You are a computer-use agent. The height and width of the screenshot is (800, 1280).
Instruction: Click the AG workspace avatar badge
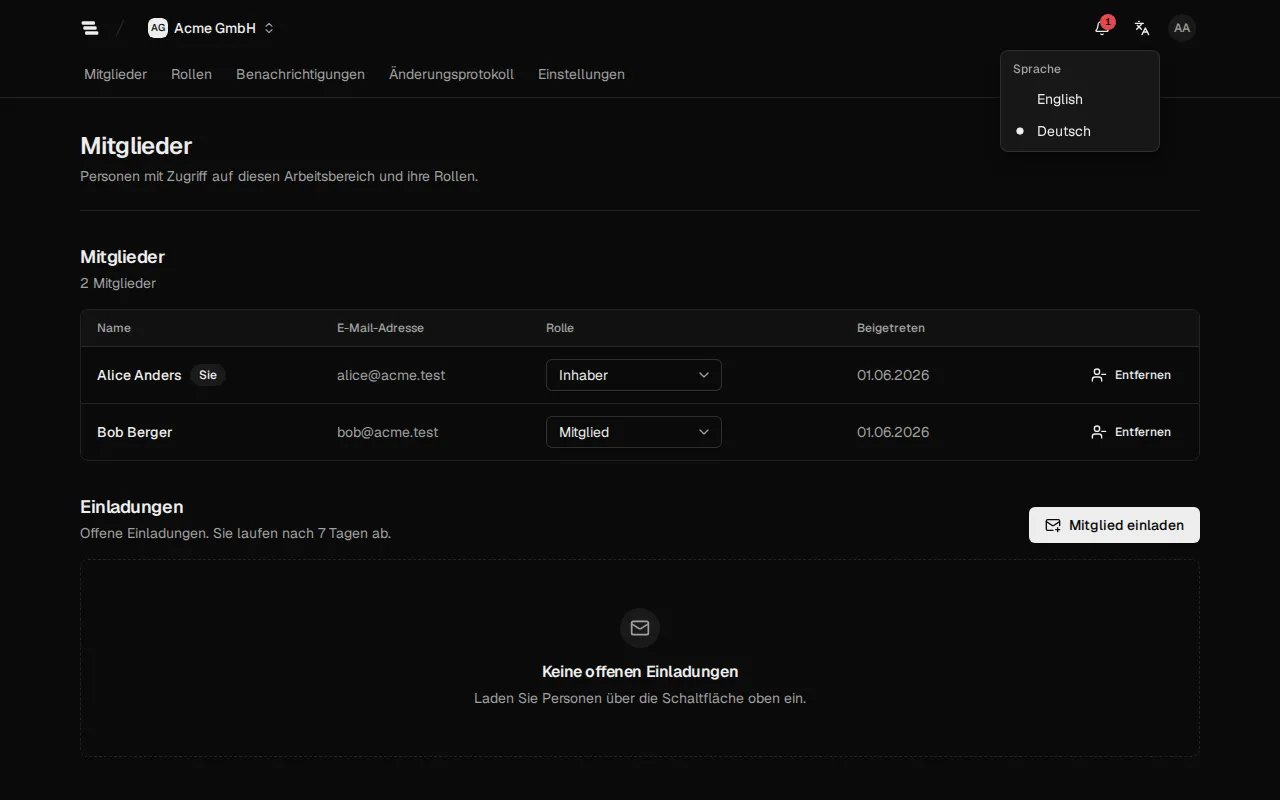tap(158, 28)
